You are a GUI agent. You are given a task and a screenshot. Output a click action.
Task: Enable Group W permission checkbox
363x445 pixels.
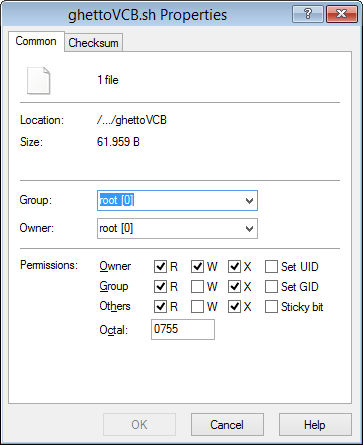tap(197, 287)
